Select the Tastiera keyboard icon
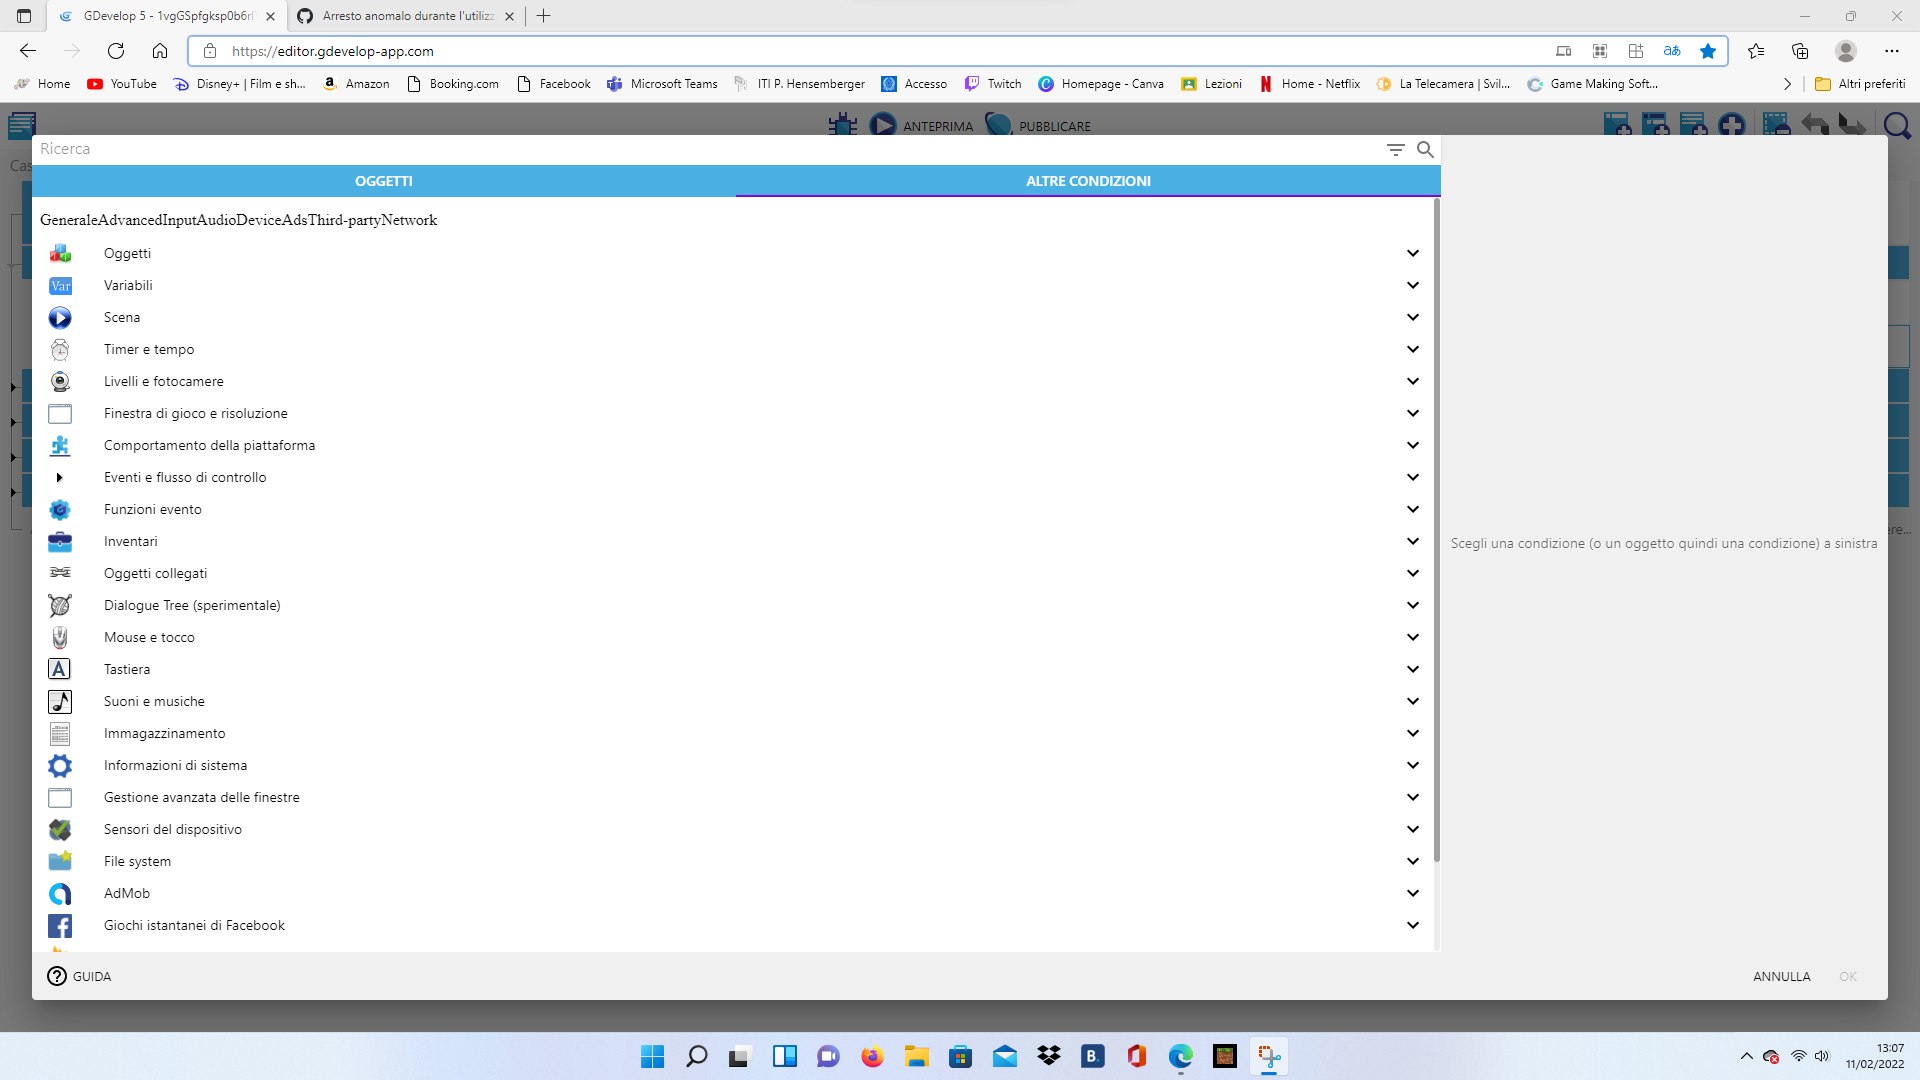This screenshot has width=1920, height=1080. click(x=60, y=669)
